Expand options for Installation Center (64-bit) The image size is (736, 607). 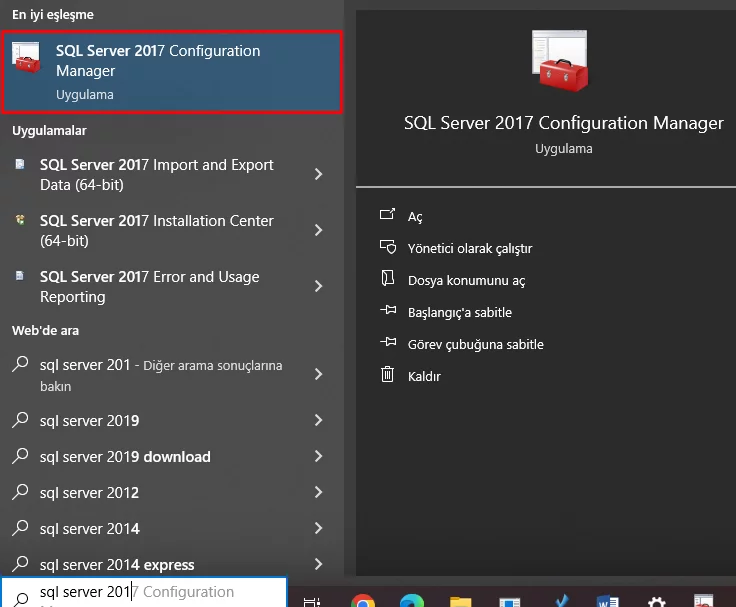coord(319,230)
